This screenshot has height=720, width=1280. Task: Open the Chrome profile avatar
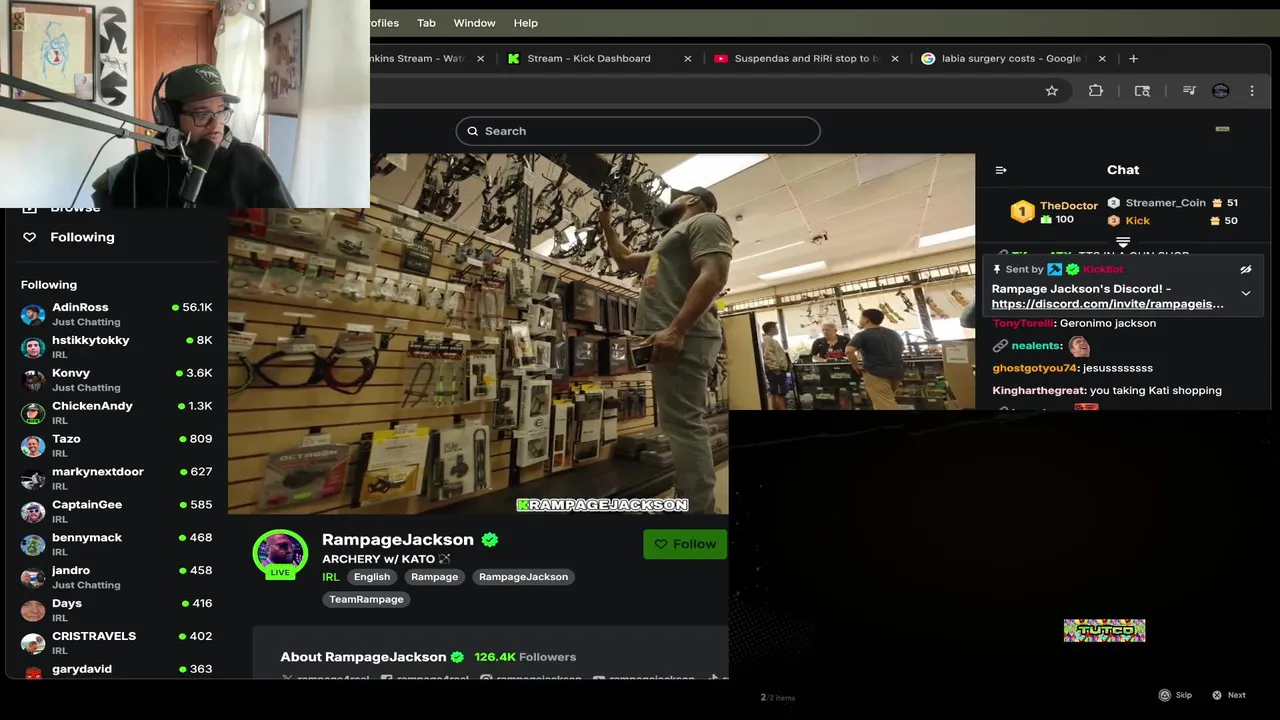pyautogui.click(x=1220, y=91)
